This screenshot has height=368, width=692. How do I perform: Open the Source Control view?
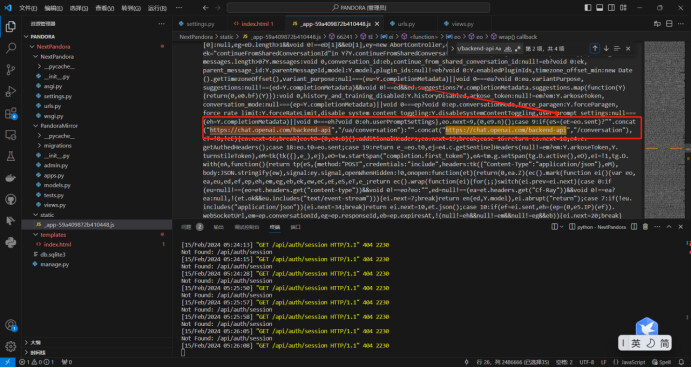click(11, 69)
